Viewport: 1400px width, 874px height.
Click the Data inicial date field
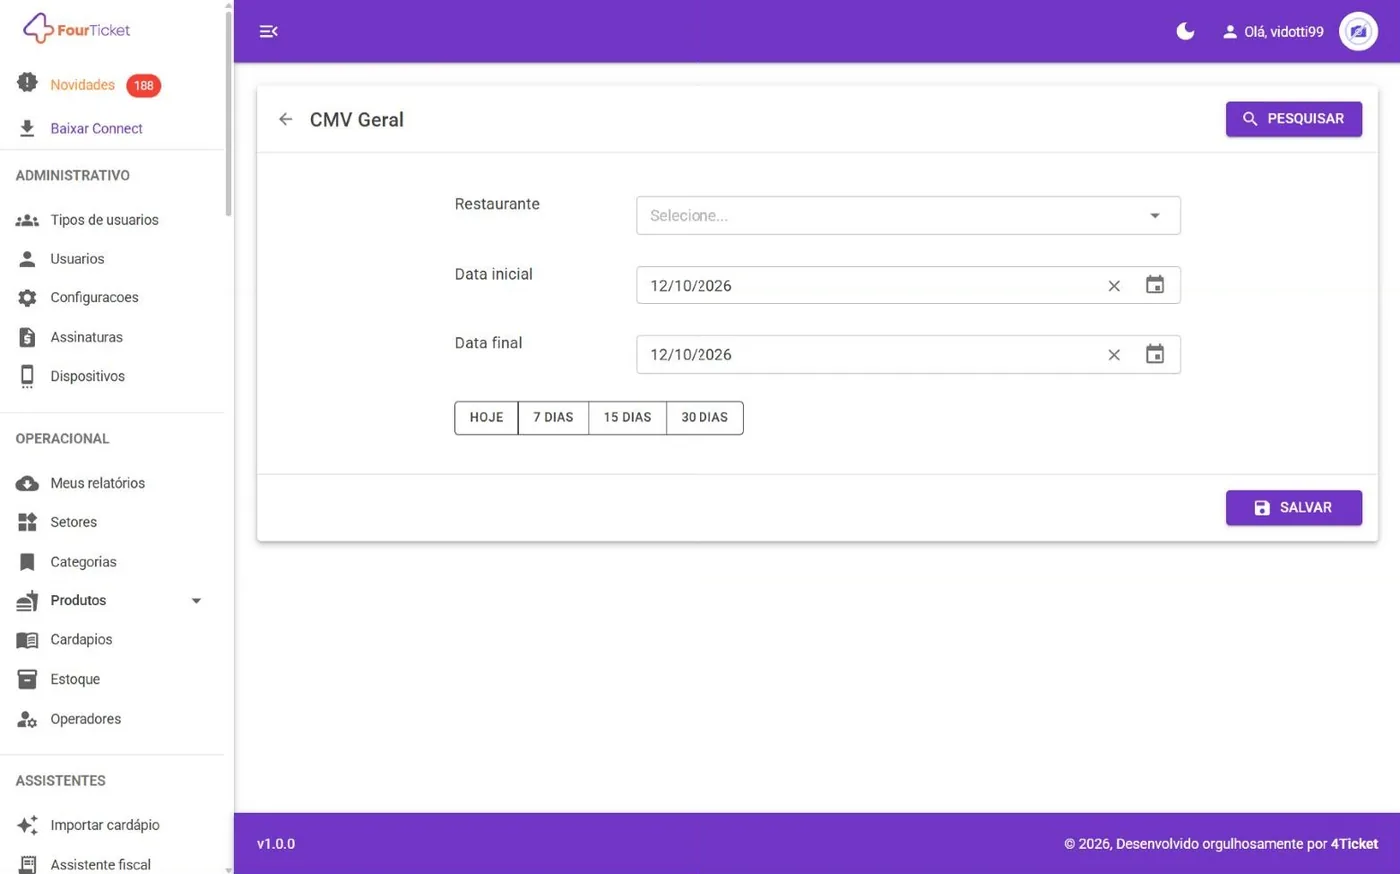(x=908, y=285)
